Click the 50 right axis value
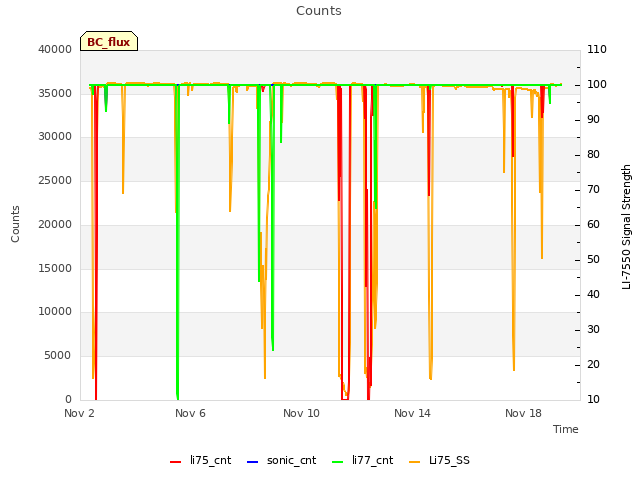 click(x=593, y=260)
